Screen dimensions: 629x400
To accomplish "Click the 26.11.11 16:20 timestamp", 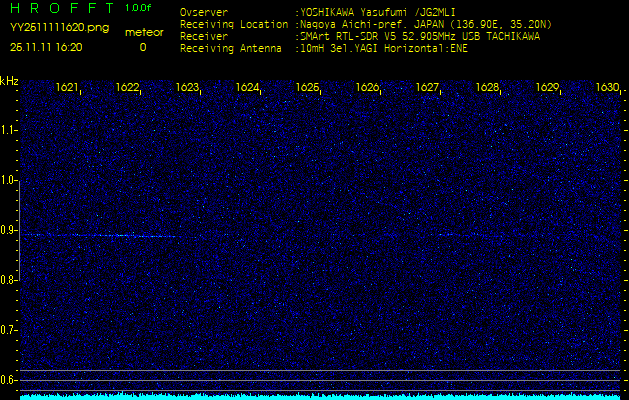I will (46, 47).
